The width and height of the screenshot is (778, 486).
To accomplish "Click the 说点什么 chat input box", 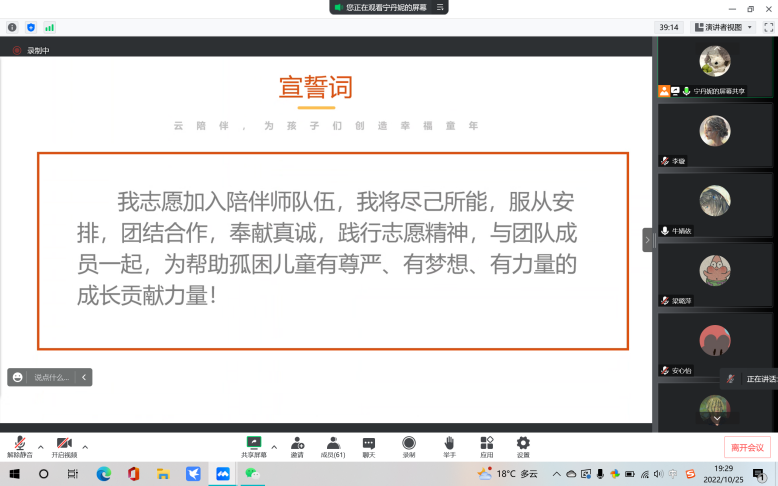I will point(51,377).
